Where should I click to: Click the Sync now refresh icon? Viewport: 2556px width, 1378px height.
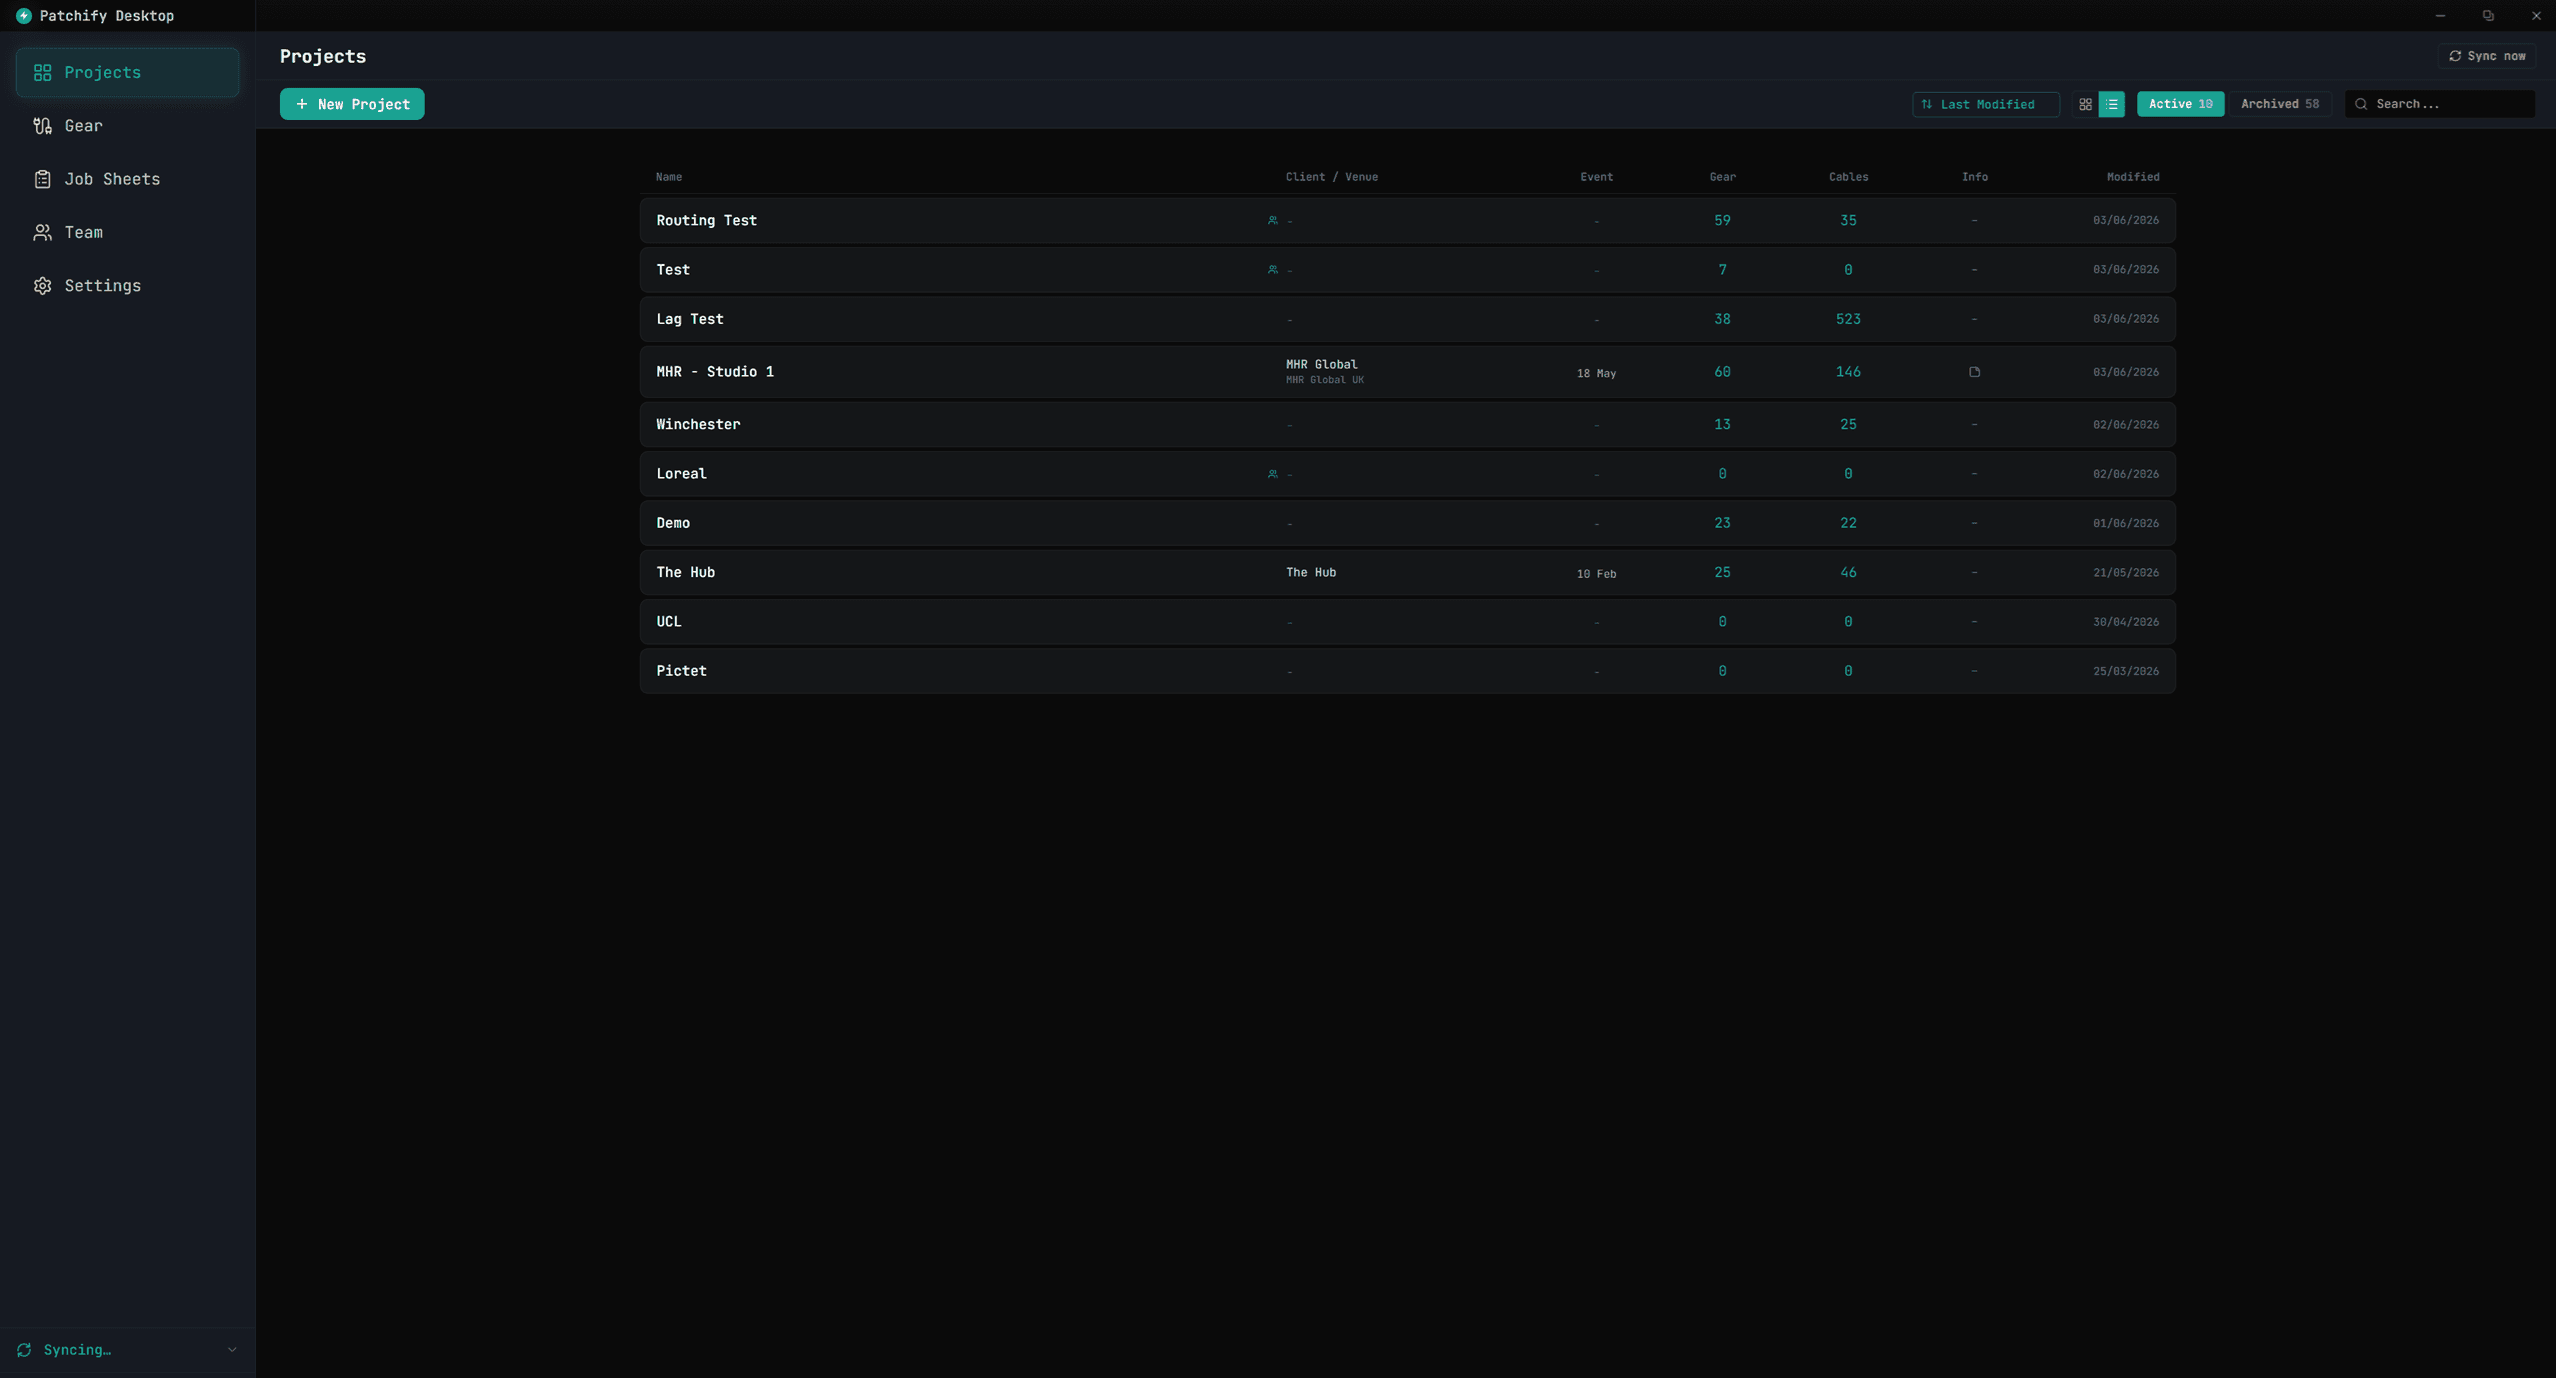pyautogui.click(x=2454, y=56)
